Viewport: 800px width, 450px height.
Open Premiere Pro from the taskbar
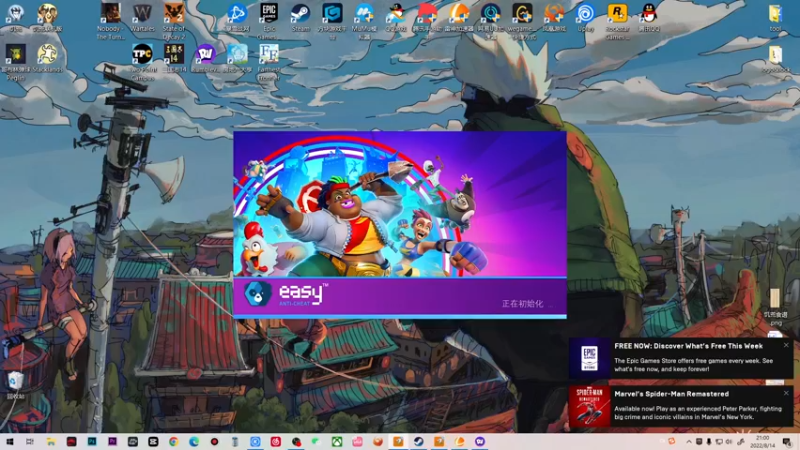(112, 441)
